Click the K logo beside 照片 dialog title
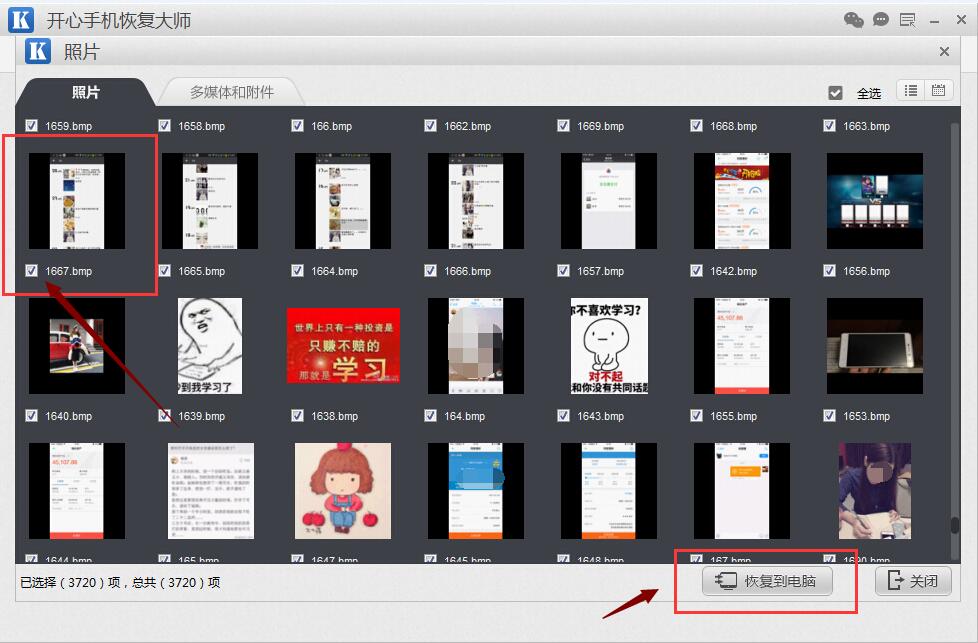This screenshot has width=978, height=643. [x=37, y=51]
